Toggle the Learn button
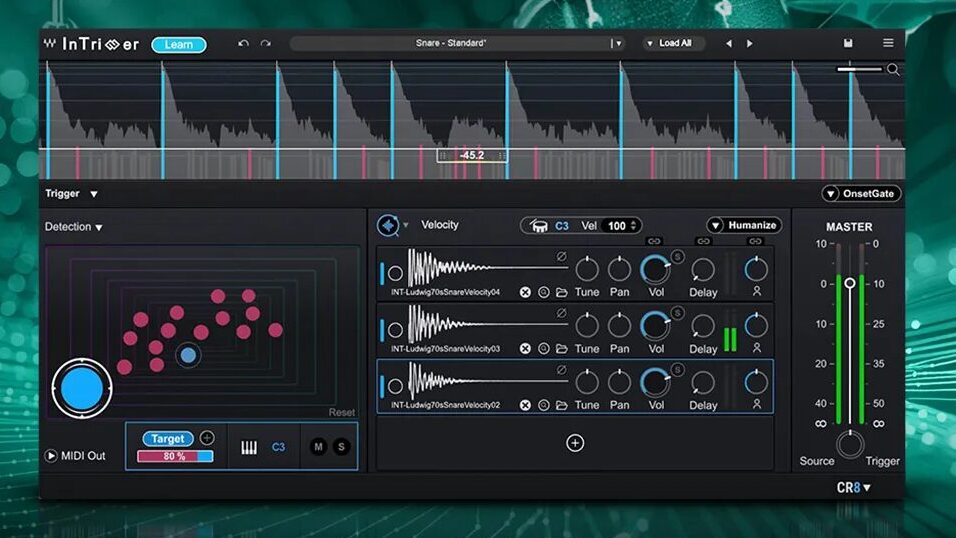Image resolution: width=956 pixels, height=538 pixels. click(179, 45)
